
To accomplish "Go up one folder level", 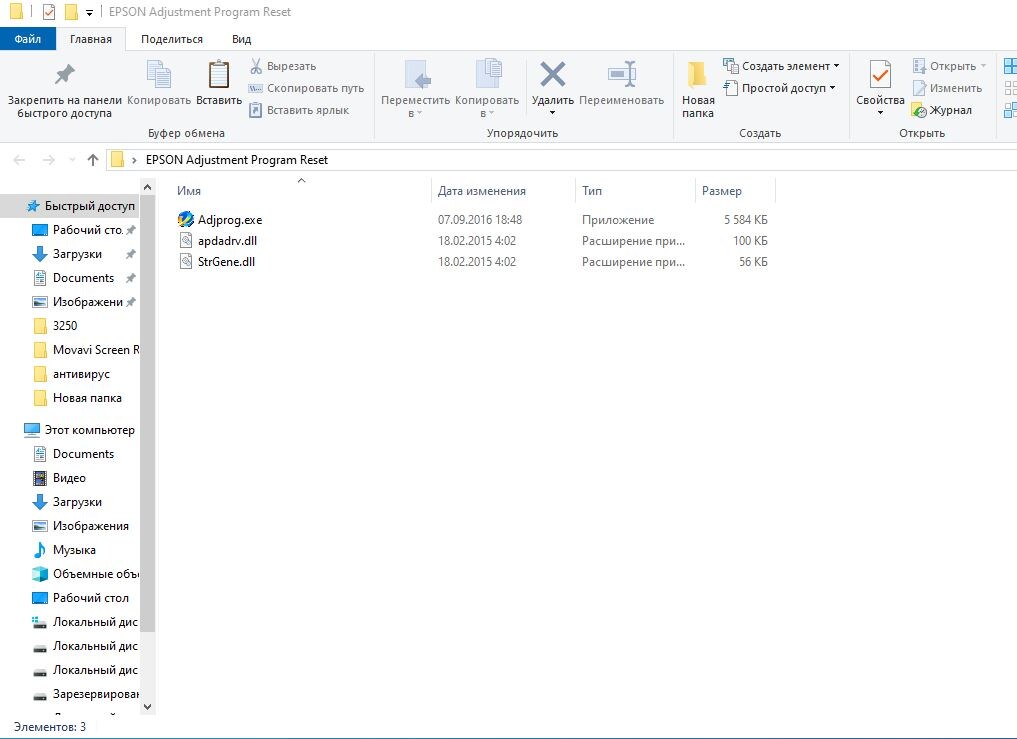I will coord(93,160).
